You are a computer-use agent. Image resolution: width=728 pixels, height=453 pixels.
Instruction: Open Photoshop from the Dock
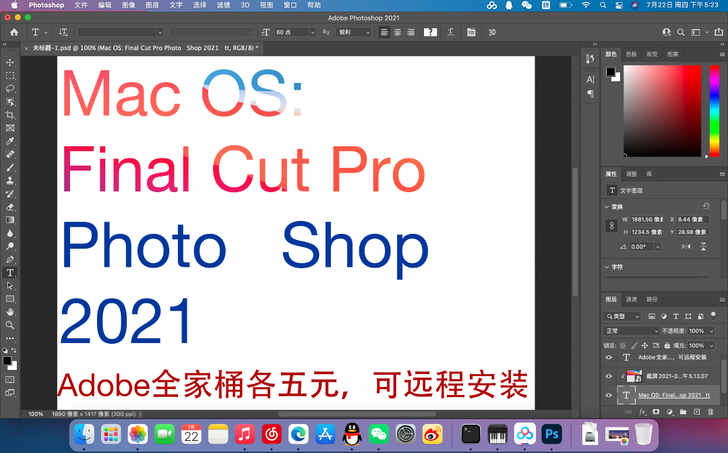(551, 434)
